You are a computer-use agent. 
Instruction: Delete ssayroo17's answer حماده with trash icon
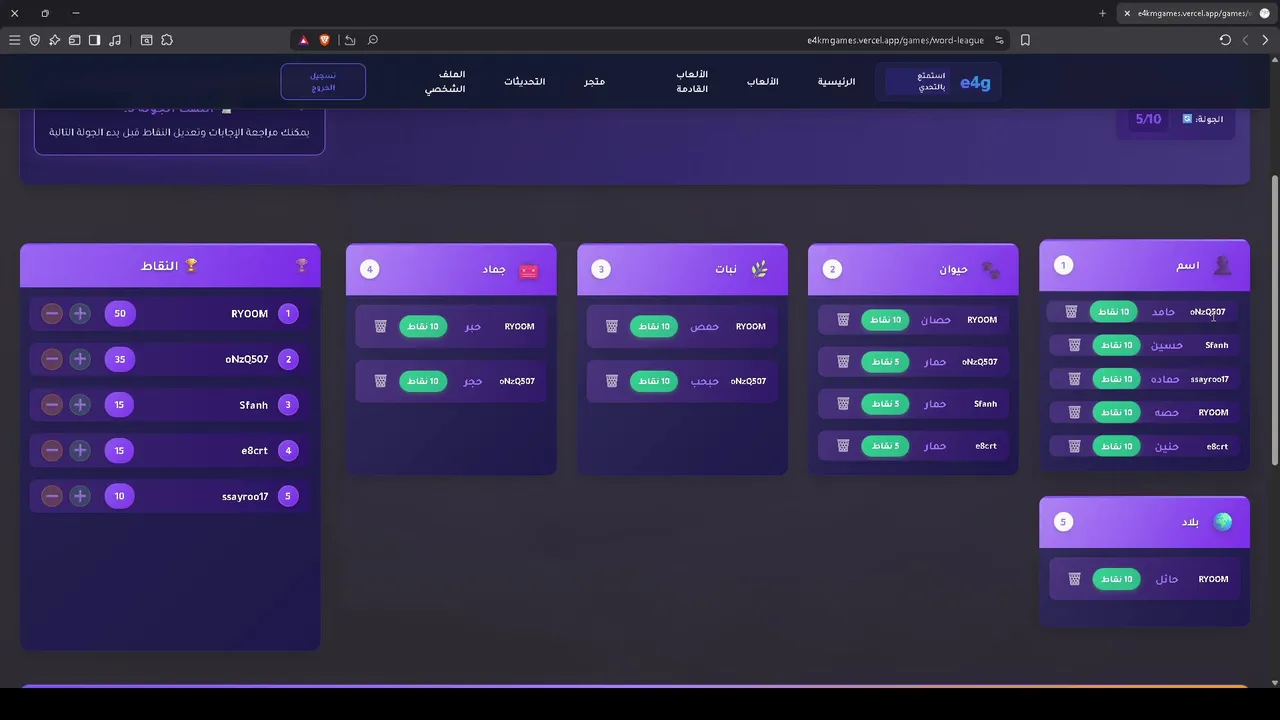(1075, 379)
